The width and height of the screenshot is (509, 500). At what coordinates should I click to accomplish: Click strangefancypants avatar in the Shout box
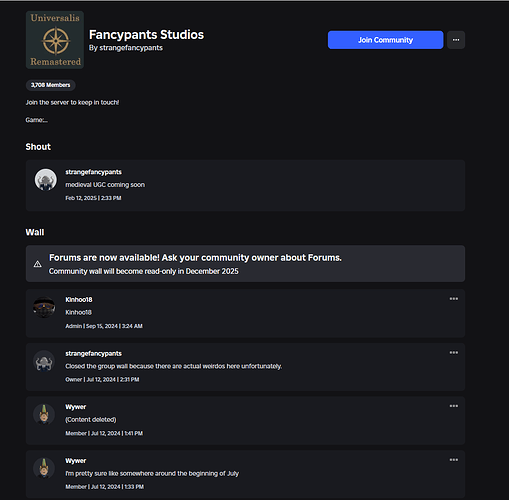pos(46,179)
